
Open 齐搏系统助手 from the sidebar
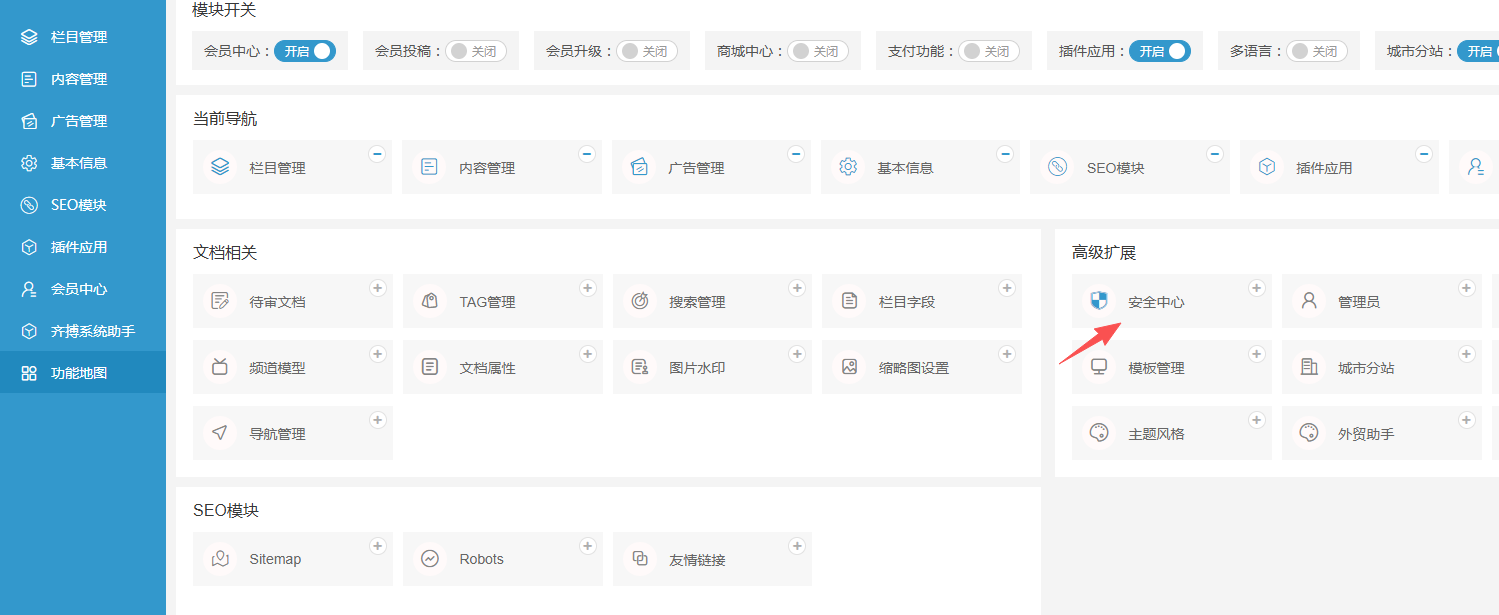[x=92, y=331]
